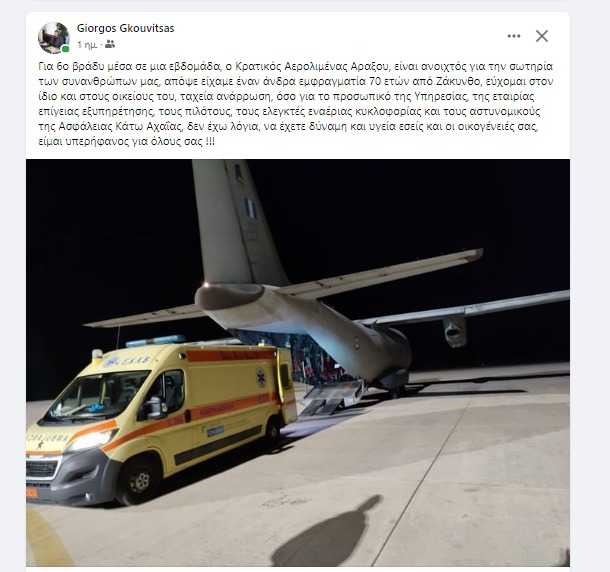The image size is (610, 572).
Task: Close the post with the X button
Action: tap(542, 36)
